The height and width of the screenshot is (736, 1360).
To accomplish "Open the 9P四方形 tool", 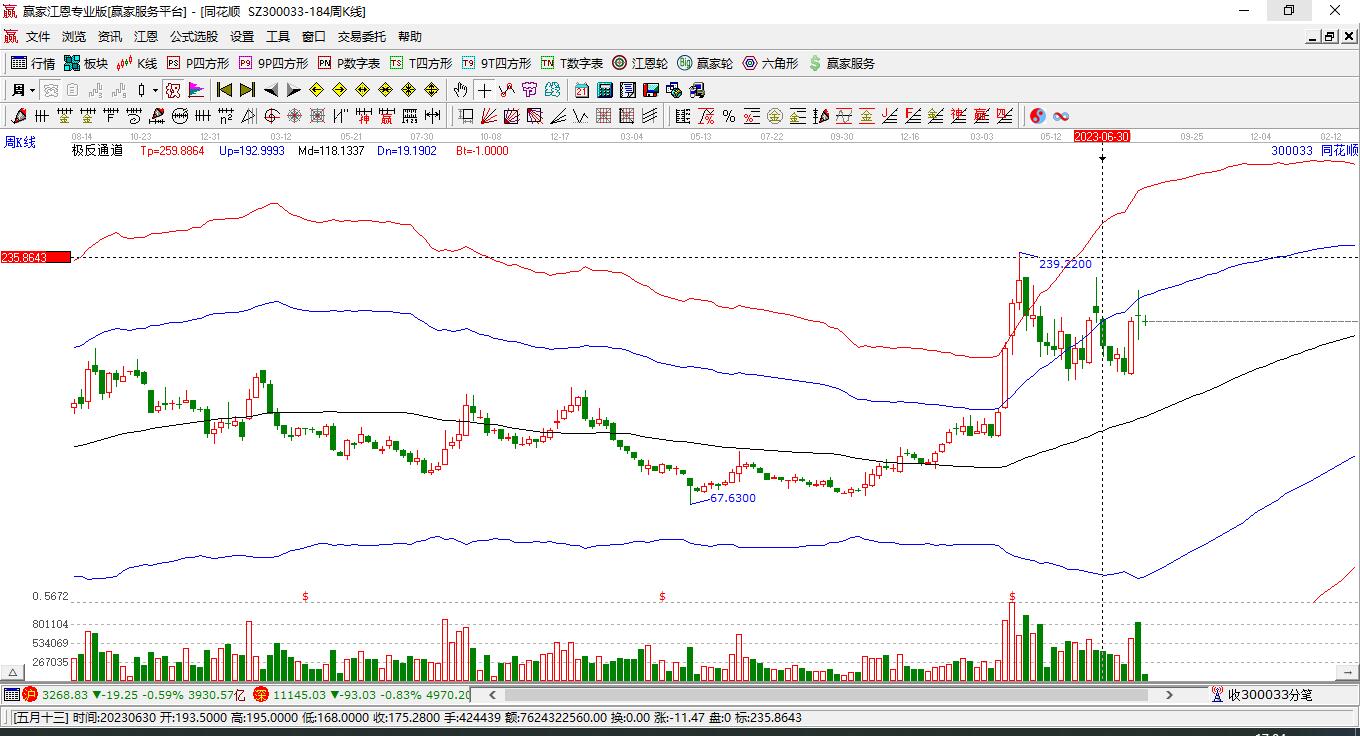I will pyautogui.click(x=273, y=63).
